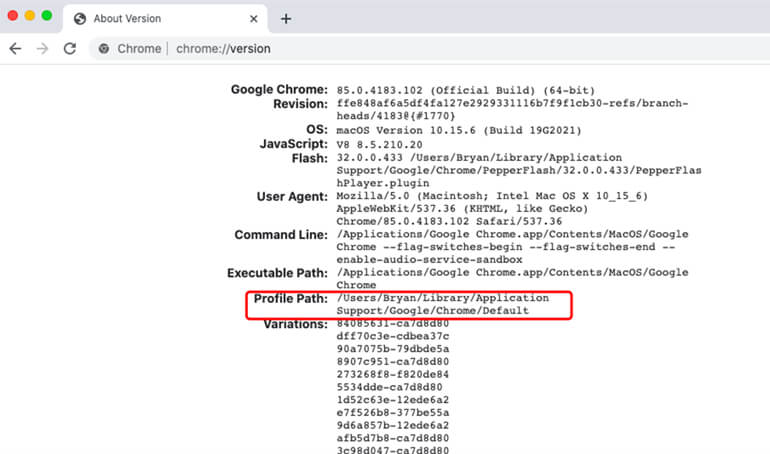770x454 pixels.
Task: Click the V8 8.5.210.20 JavaScript value
Action: [x=379, y=144]
